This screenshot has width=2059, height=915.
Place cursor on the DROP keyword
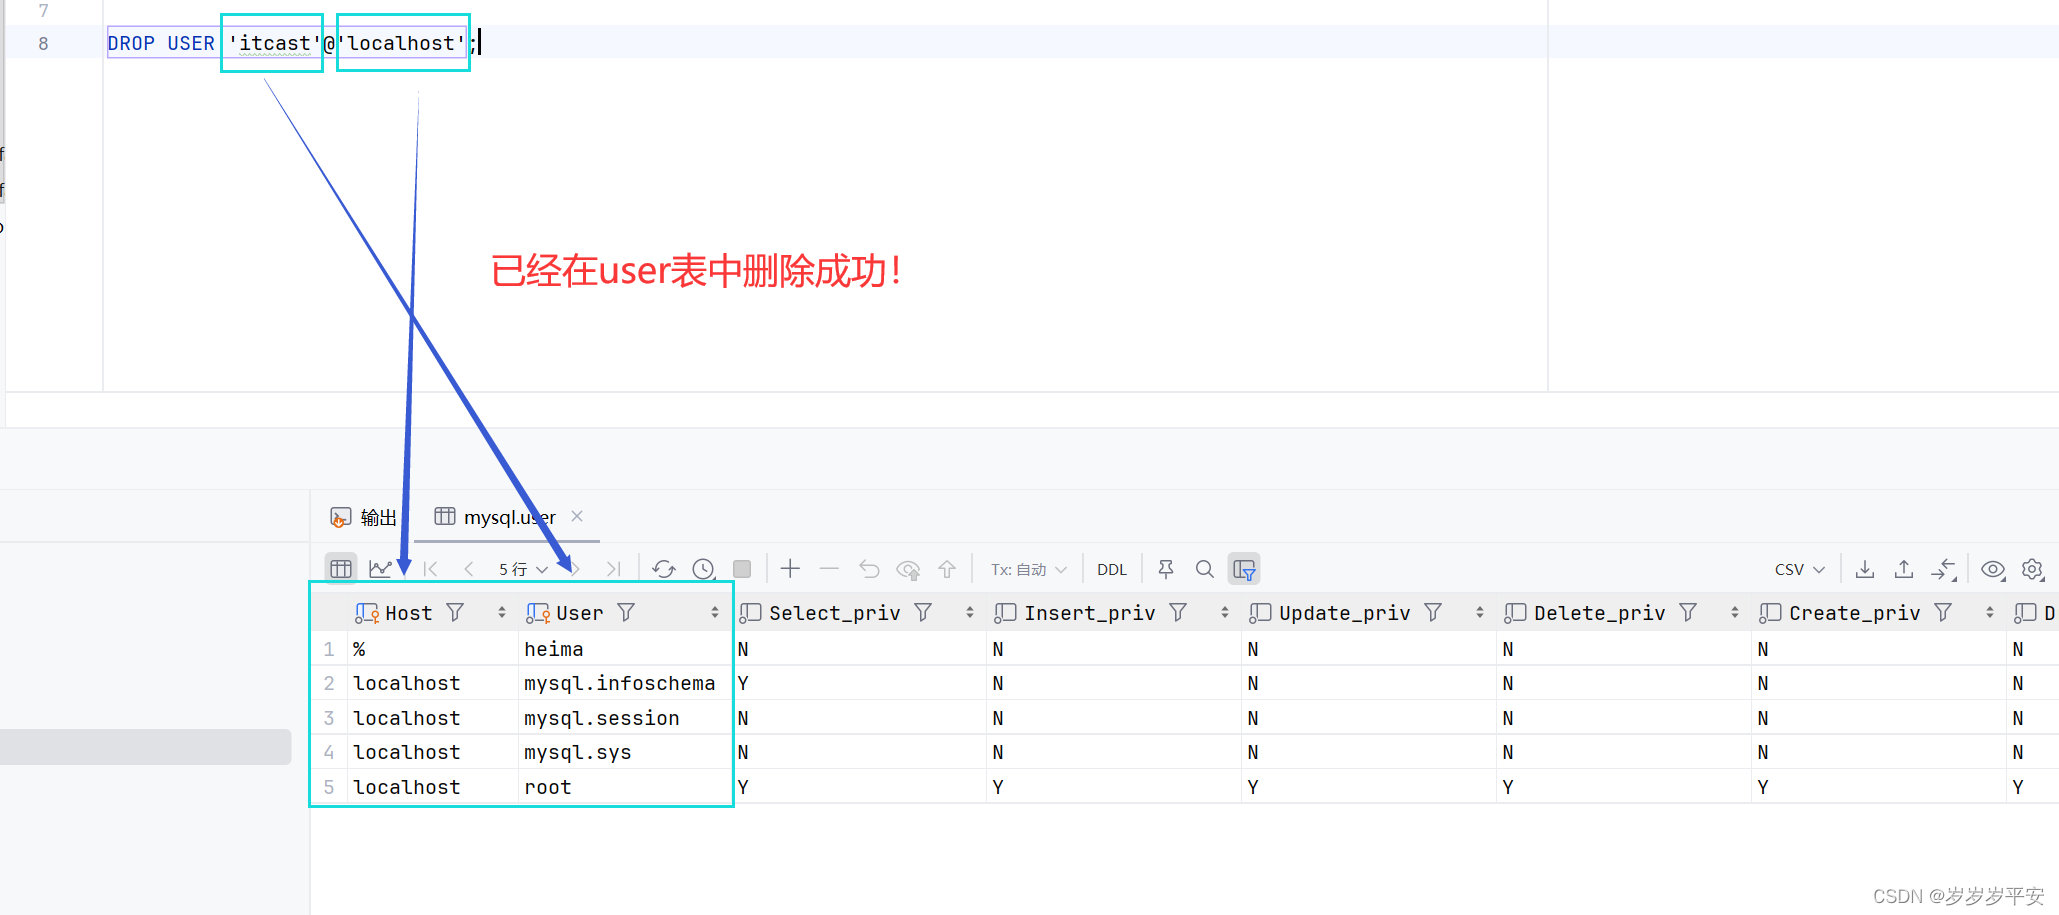coord(131,43)
